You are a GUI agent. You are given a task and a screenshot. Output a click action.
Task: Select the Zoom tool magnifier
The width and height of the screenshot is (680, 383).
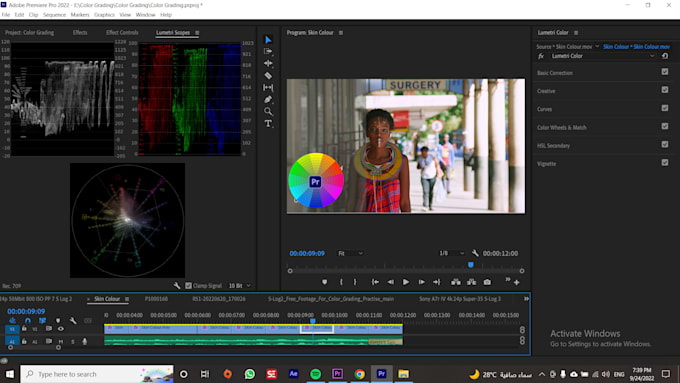tap(268, 111)
